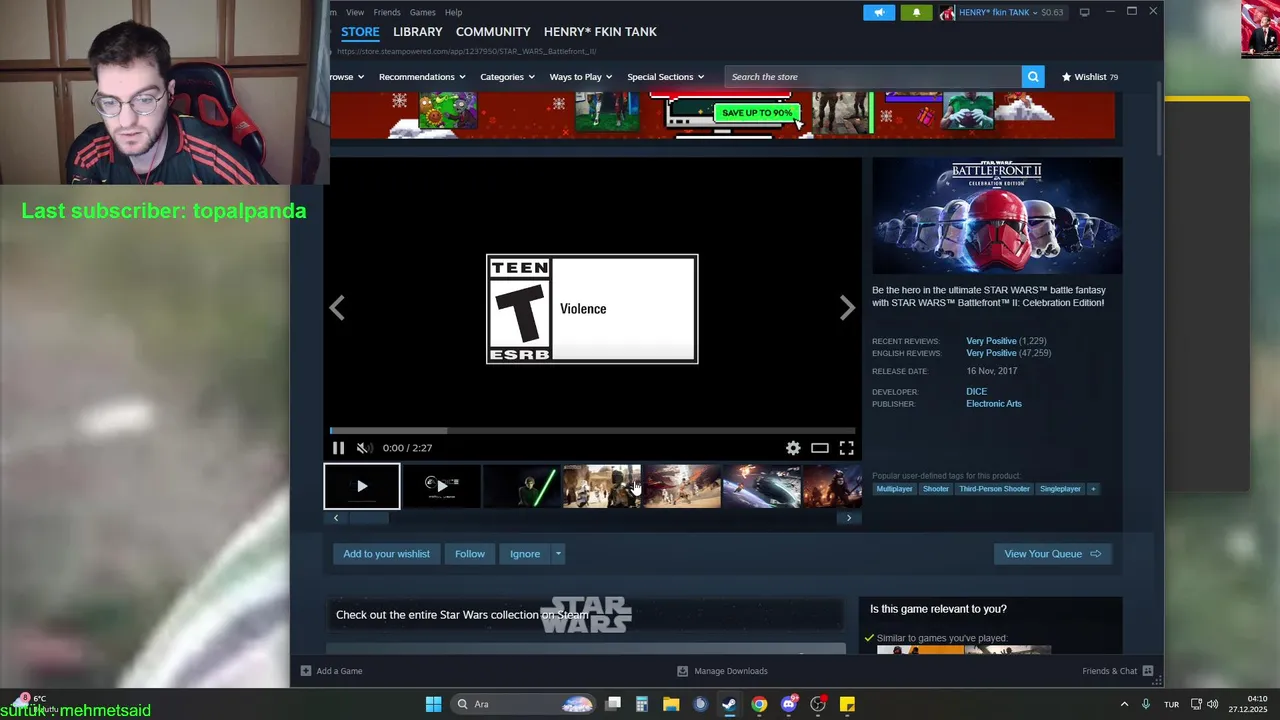
Task: Open the English reviews Very Positive link
Action: 991,353
